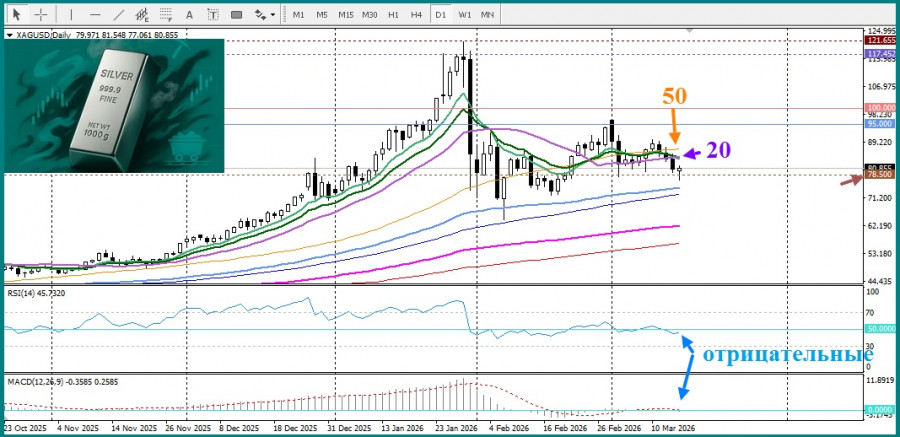Click the 121.655 price level tag
Screen dimensions: 900x437
pos(880,40)
